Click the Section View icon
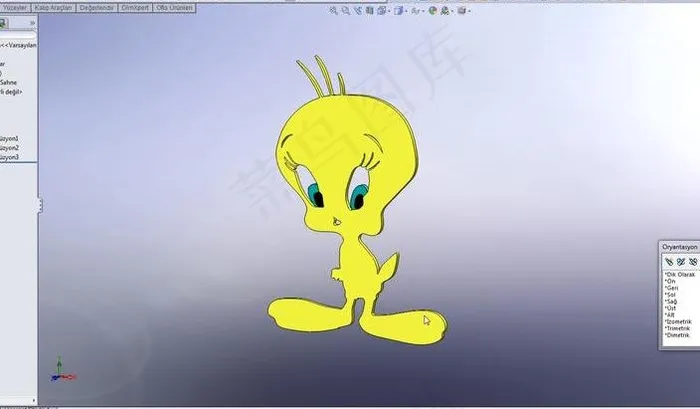Image resolution: width=700 pixels, height=409 pixels. pyautogui.click(x=369, y=11)
